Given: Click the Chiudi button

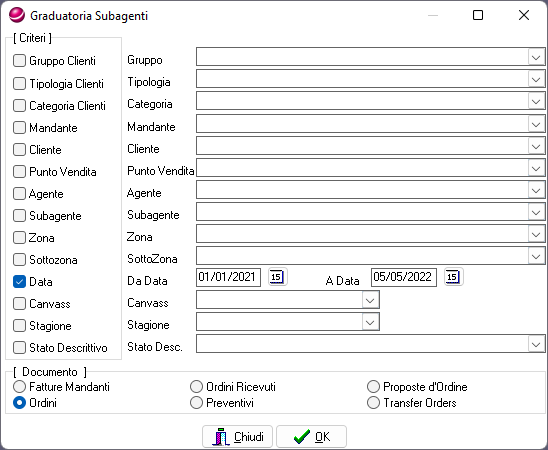Looking at the screenshot, I should tap(237, 437).
